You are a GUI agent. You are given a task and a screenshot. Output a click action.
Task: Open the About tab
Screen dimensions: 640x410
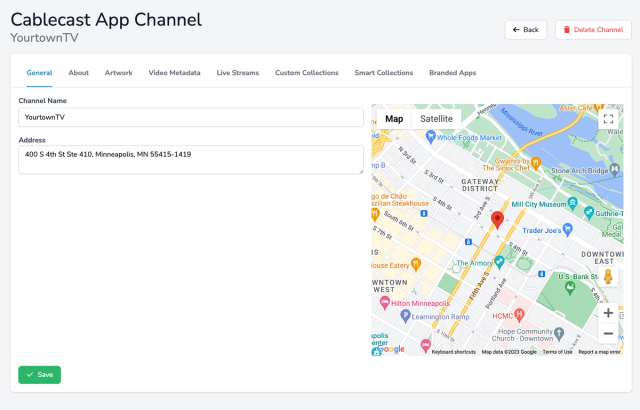click(78, 73)
